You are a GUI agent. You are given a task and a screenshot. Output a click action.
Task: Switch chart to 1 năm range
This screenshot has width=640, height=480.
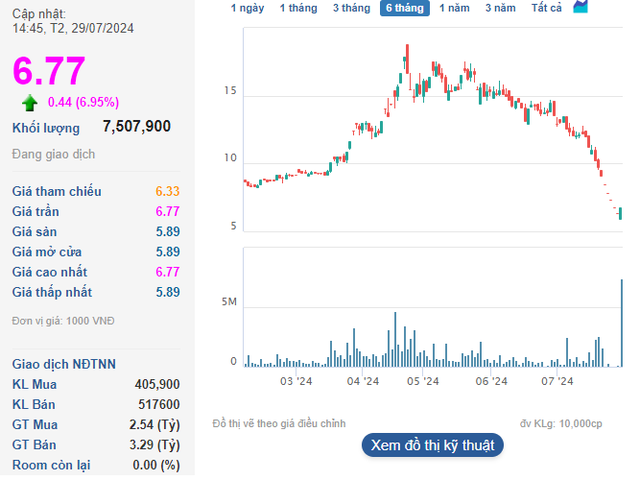coord(454,8)
